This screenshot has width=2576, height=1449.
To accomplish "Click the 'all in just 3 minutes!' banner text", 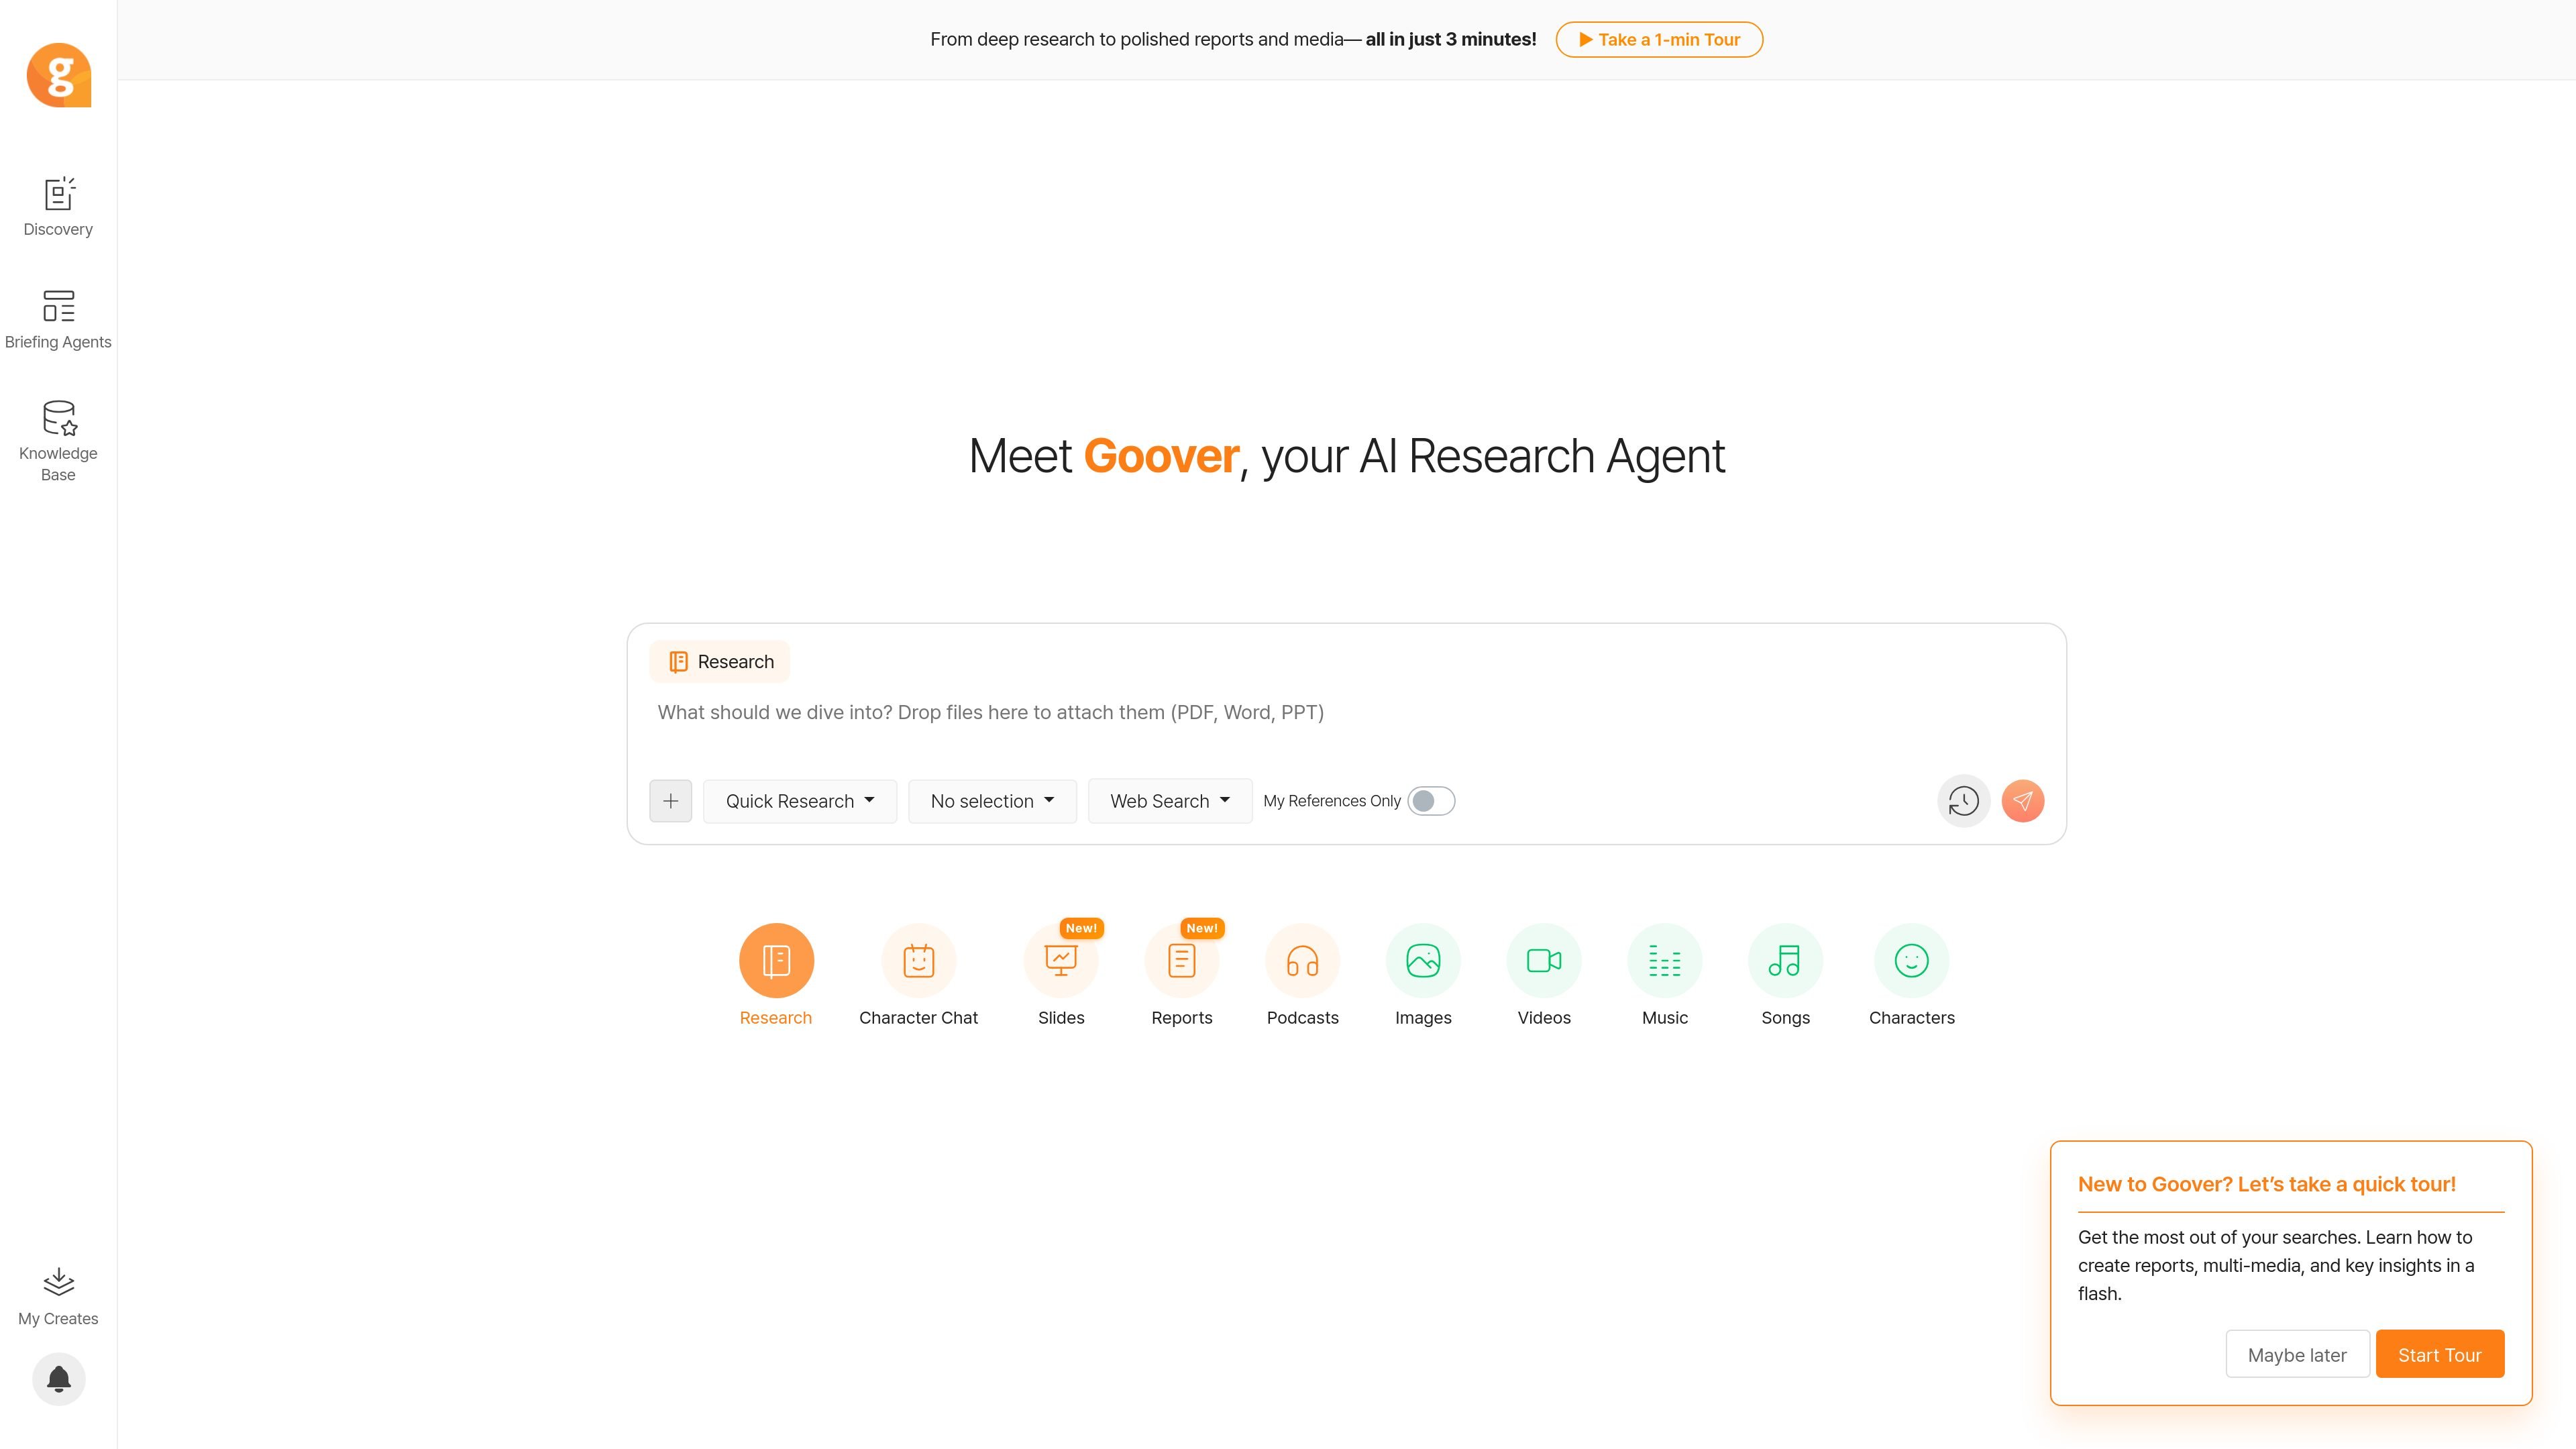I will [x=1451, y=40].
